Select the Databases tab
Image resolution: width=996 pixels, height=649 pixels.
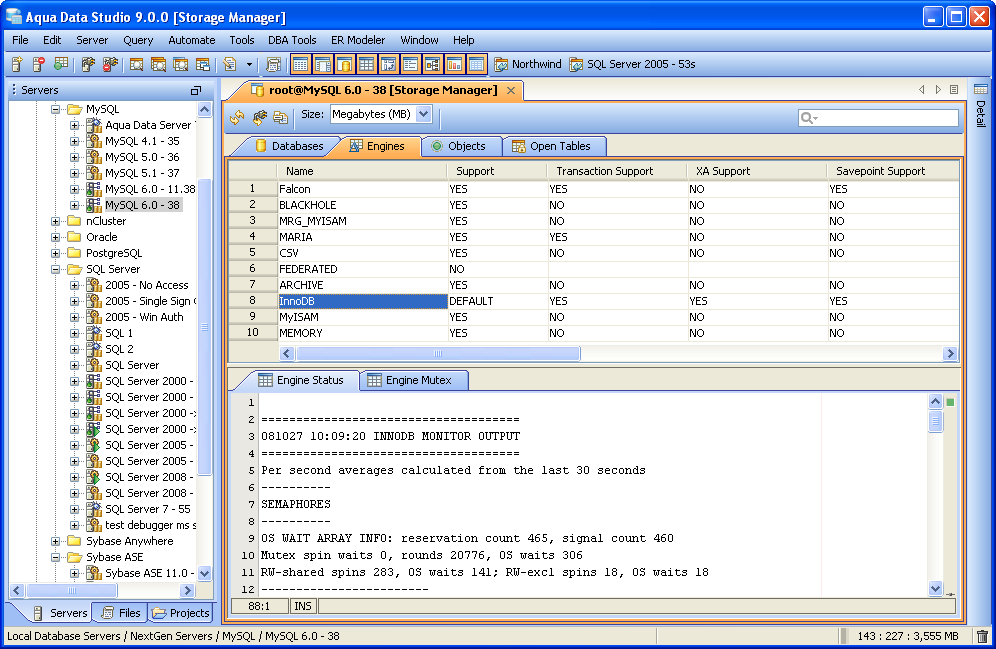pos(296,146)
